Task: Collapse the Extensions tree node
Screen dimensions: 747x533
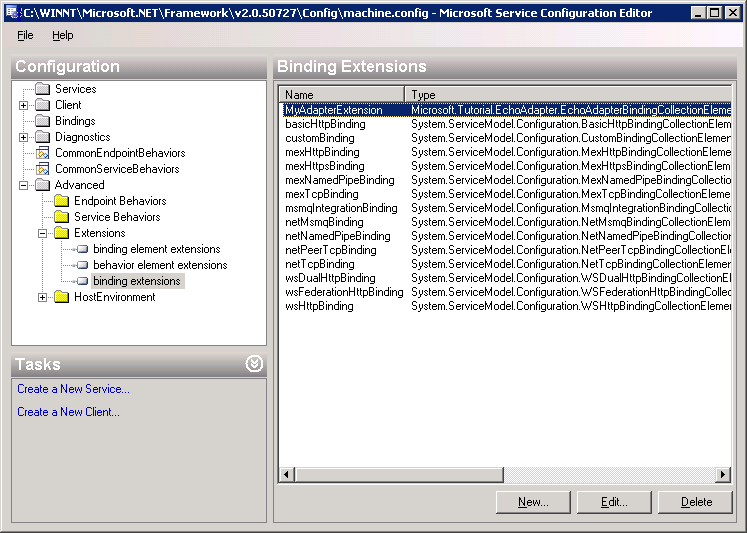Action: pyautogui.click(x=42, y=233)
